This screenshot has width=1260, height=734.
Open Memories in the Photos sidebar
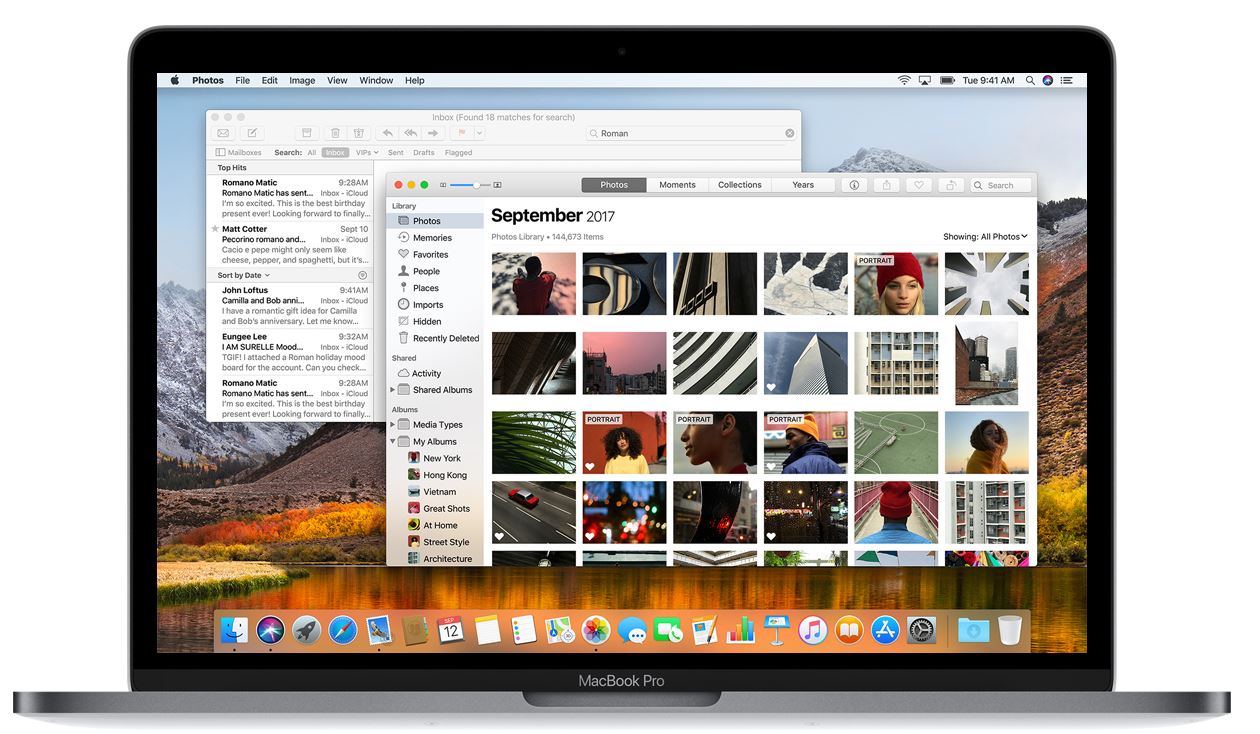pyautogui.click(x=433, y=238)
